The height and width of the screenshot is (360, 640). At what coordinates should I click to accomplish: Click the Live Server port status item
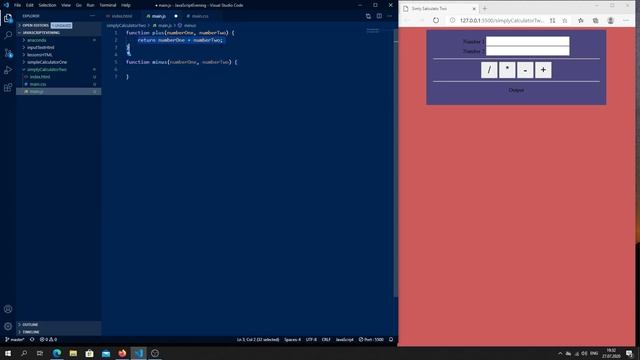371,340
